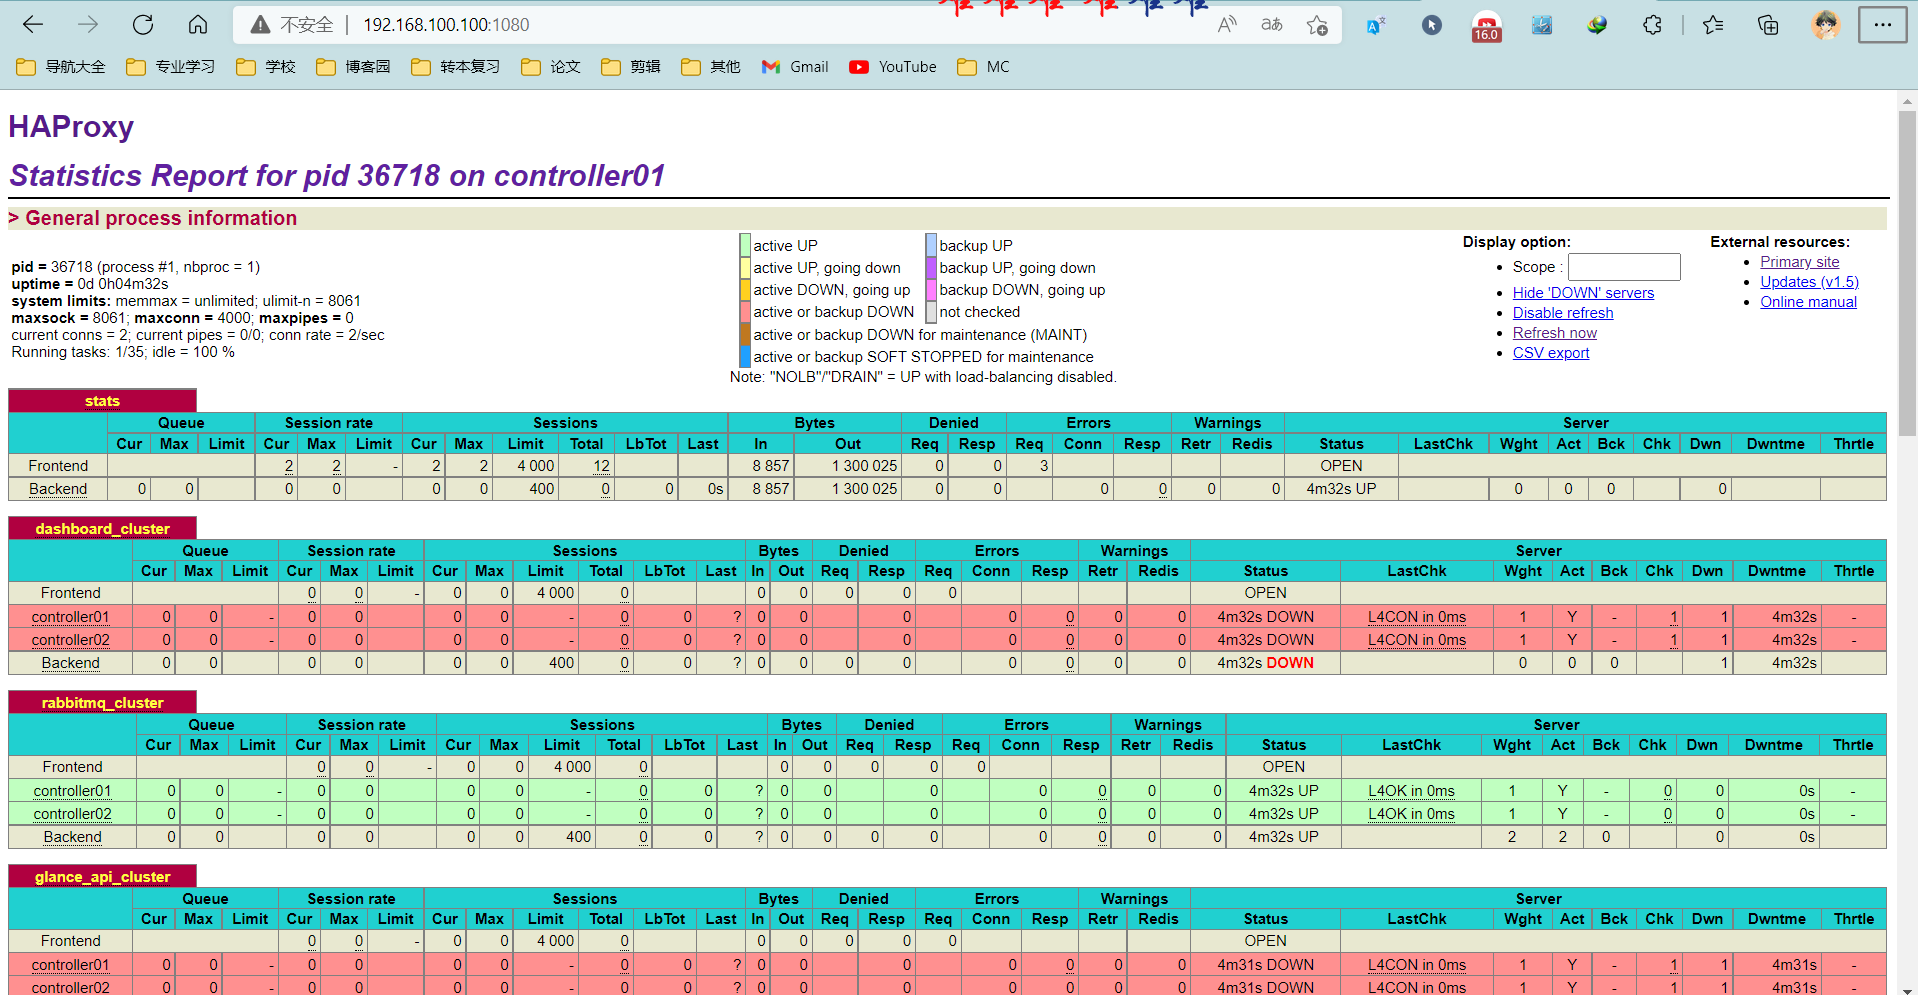Open the 学校 bookmark folder
This screenshot has height=995, width=1918.
266,67
